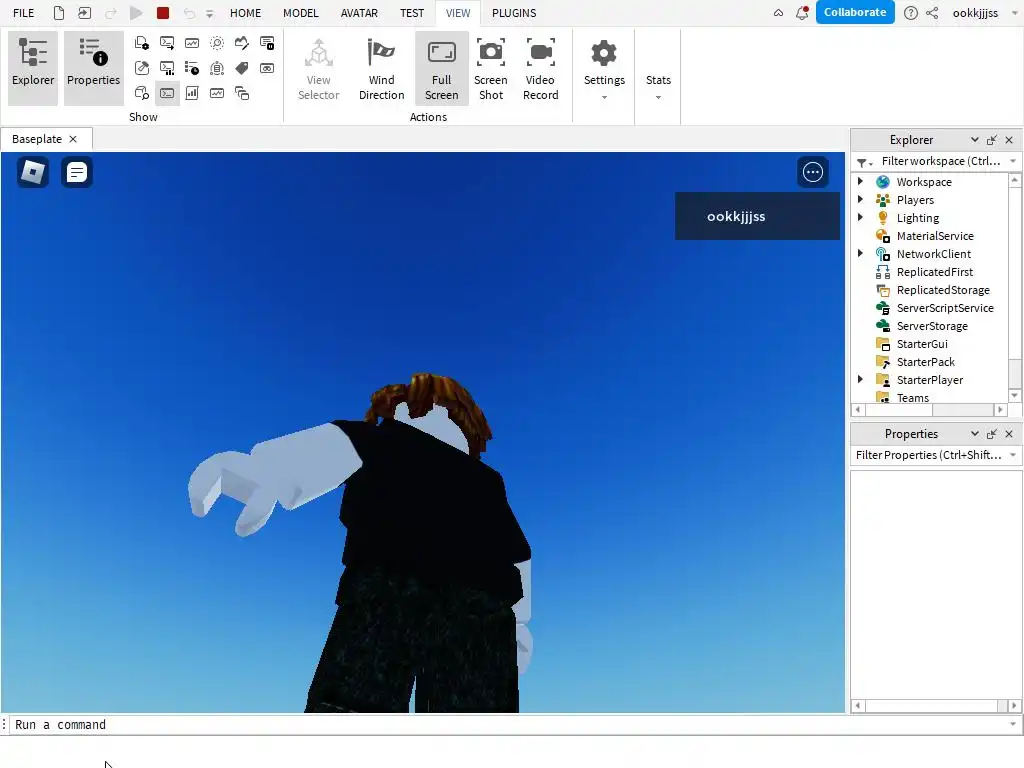Screen dimensions: 1024x768
Task: Start Video Record
Action: click(541, 52)
